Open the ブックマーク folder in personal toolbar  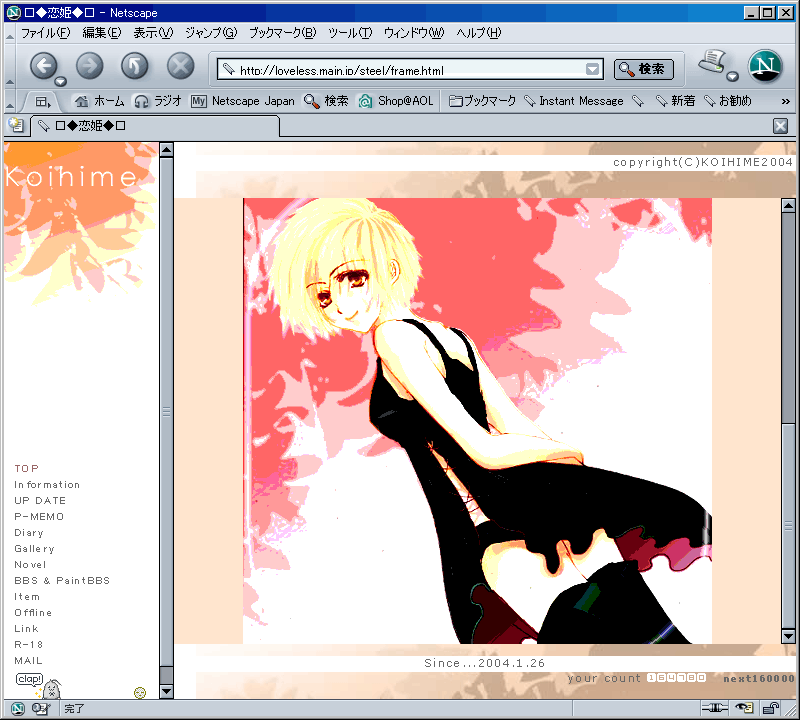(x=482, y=101)
